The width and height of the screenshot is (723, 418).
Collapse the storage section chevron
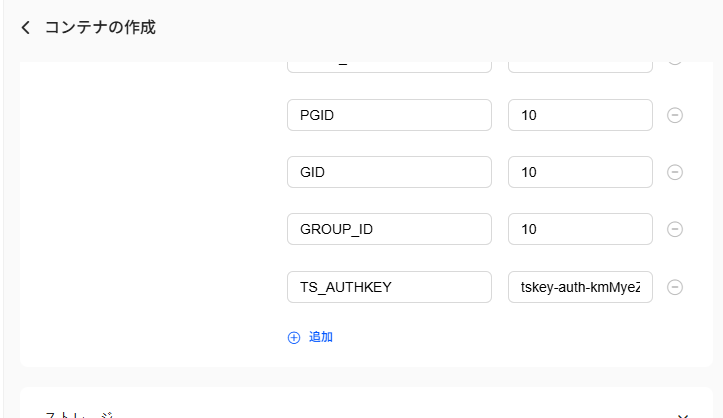tap(683, 416)
